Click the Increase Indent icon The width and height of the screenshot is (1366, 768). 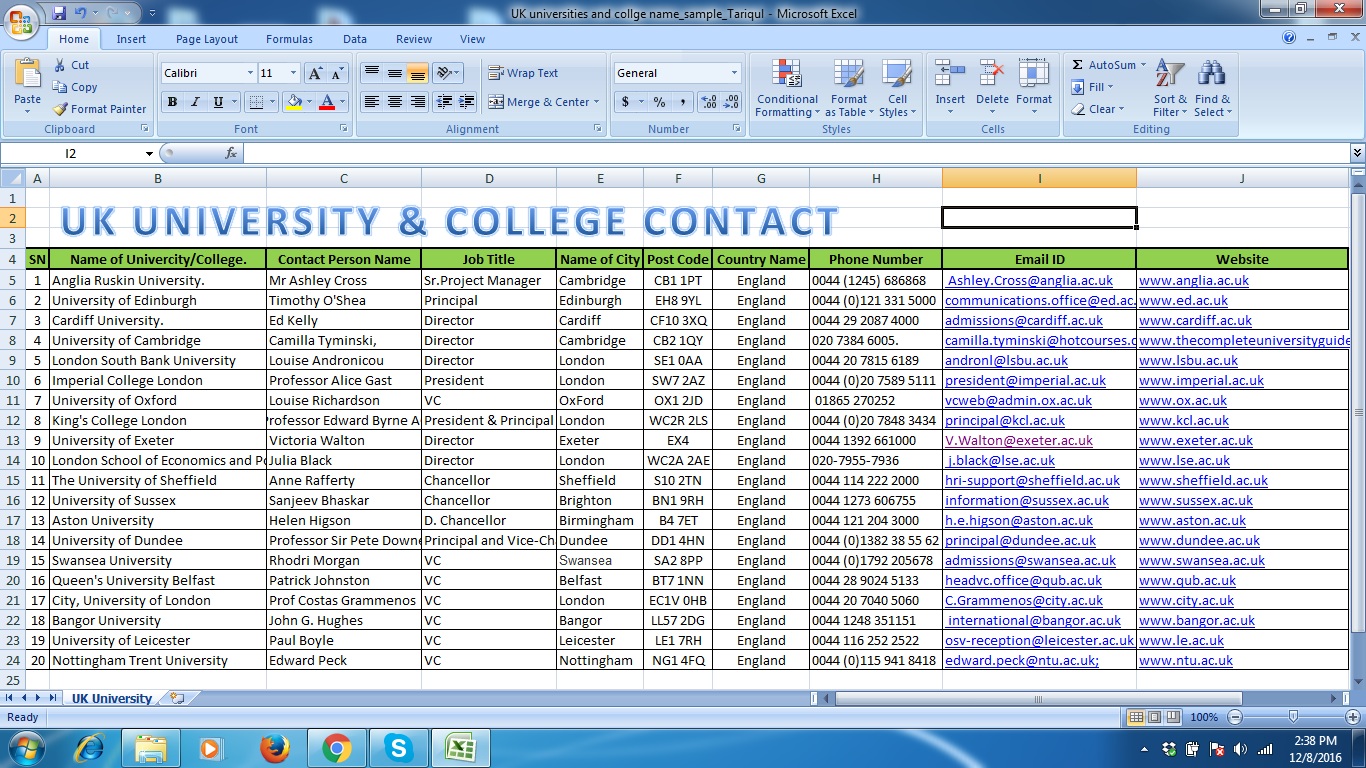click(x=465, y=102)
